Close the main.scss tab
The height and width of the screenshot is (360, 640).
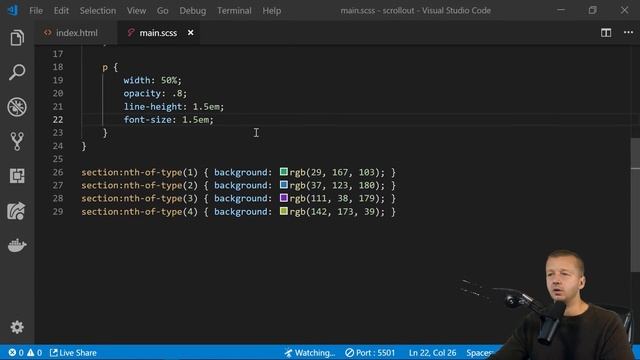coord(190,33)
